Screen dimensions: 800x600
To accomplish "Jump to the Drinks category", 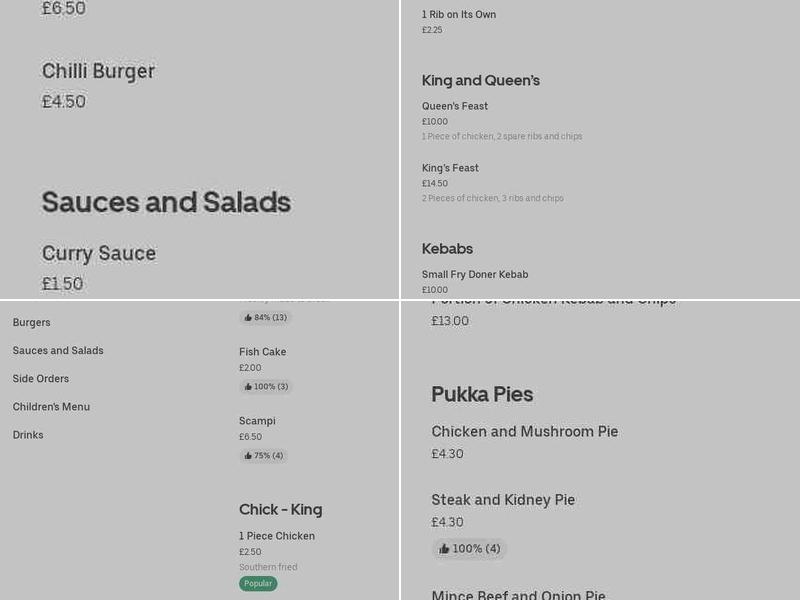I will point(28,435).
